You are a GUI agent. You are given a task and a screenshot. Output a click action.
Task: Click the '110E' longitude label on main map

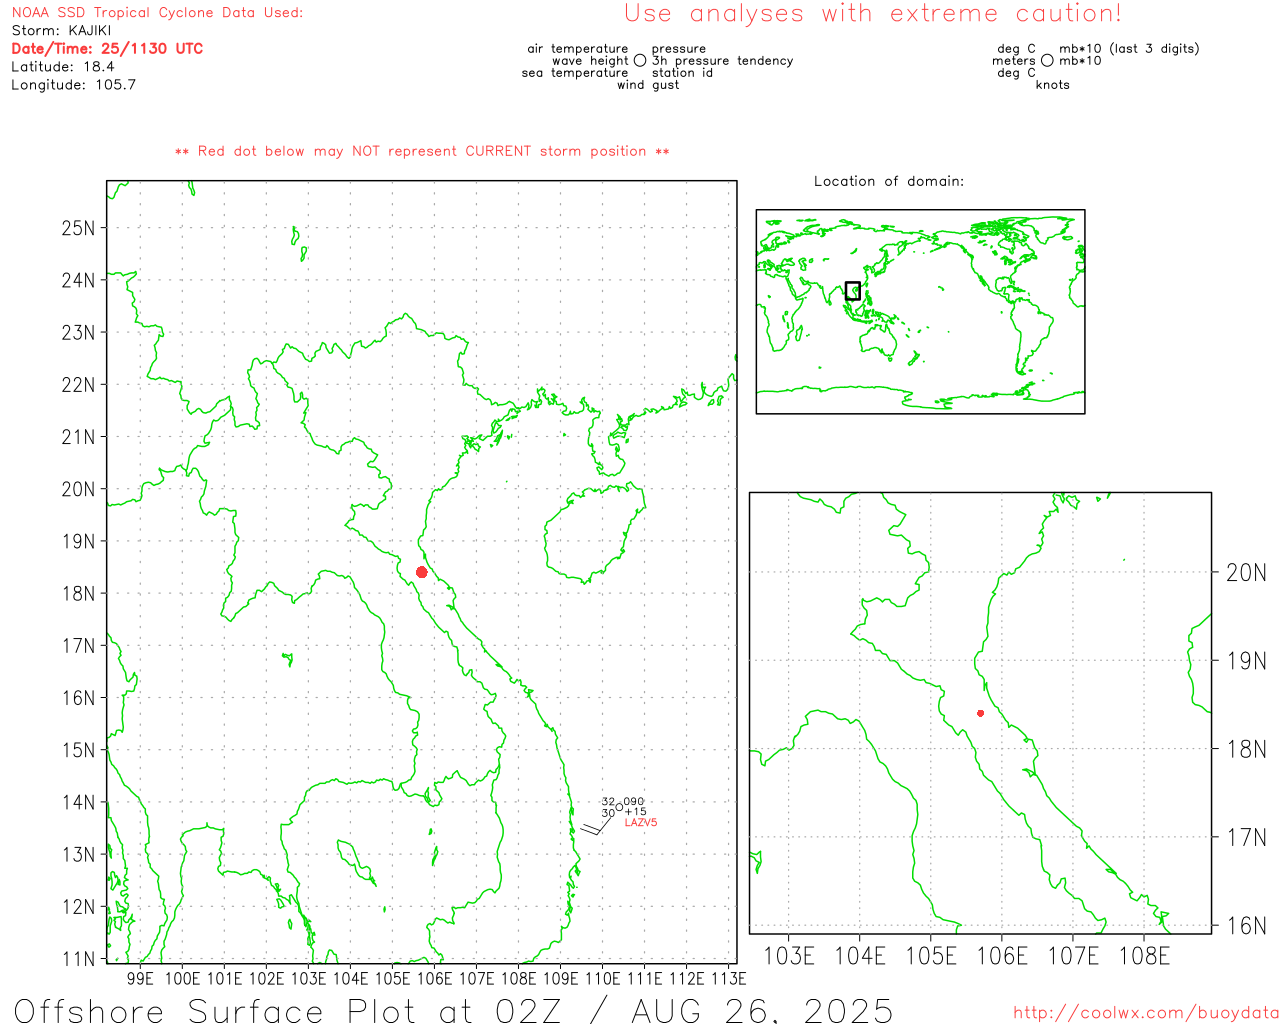[x=602, y=978]
